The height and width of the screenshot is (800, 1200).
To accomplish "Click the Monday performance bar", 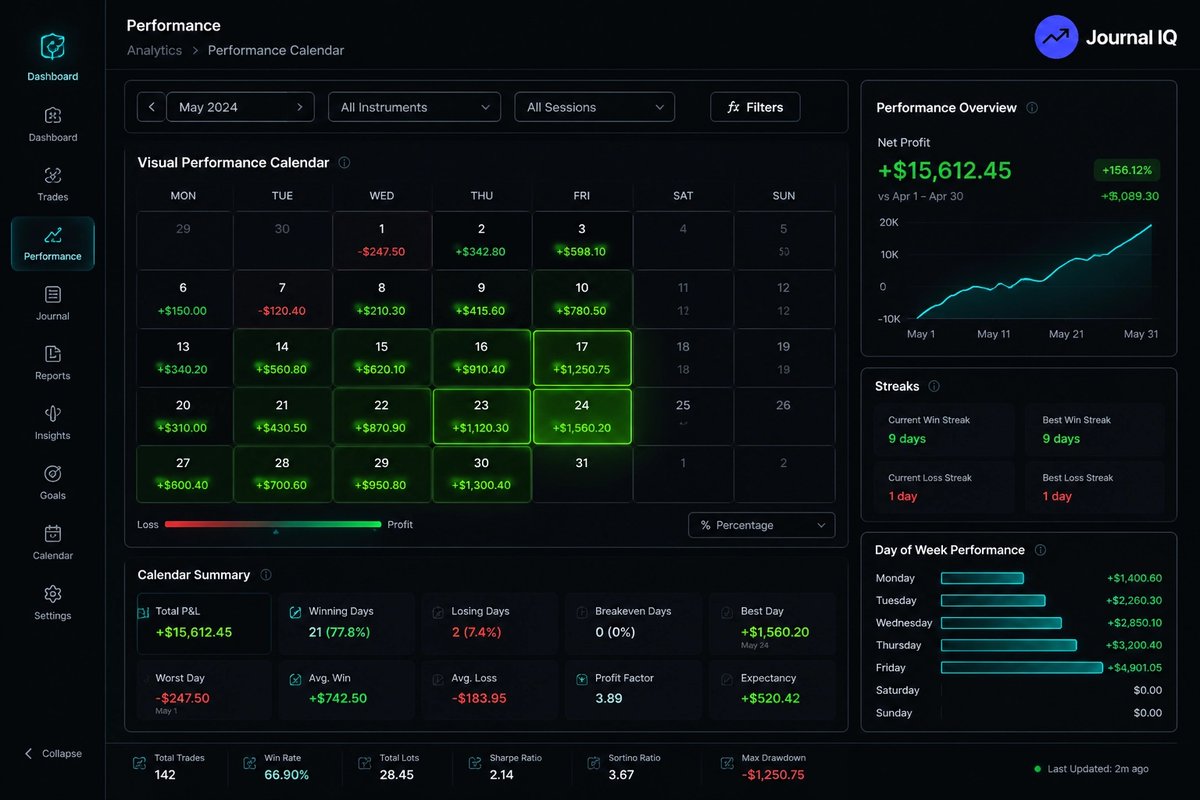I will 982,578.
